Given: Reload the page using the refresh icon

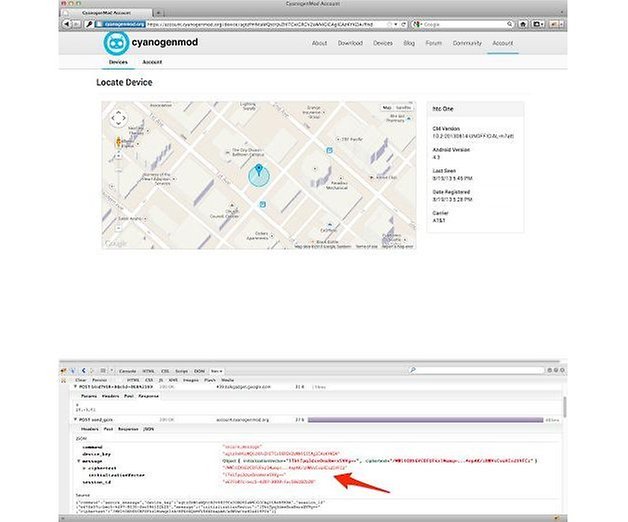Looking at the screenshot, I should 404,24.
